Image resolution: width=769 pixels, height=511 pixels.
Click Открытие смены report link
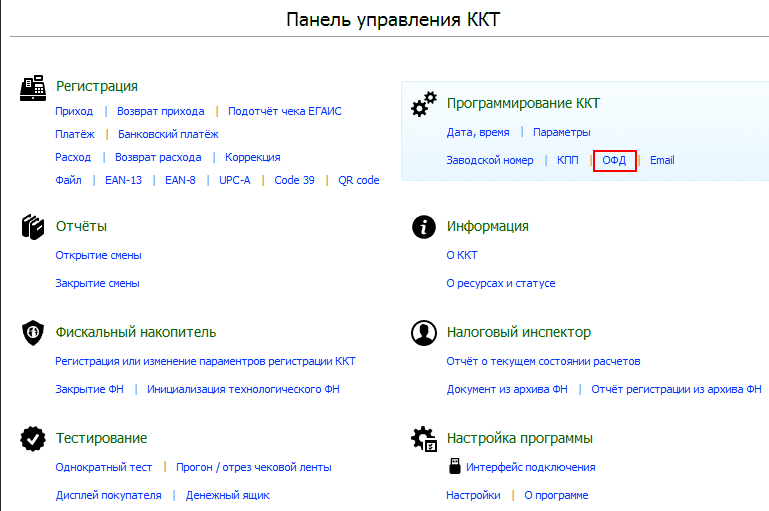pyautogui.click(x=98, y=256)
